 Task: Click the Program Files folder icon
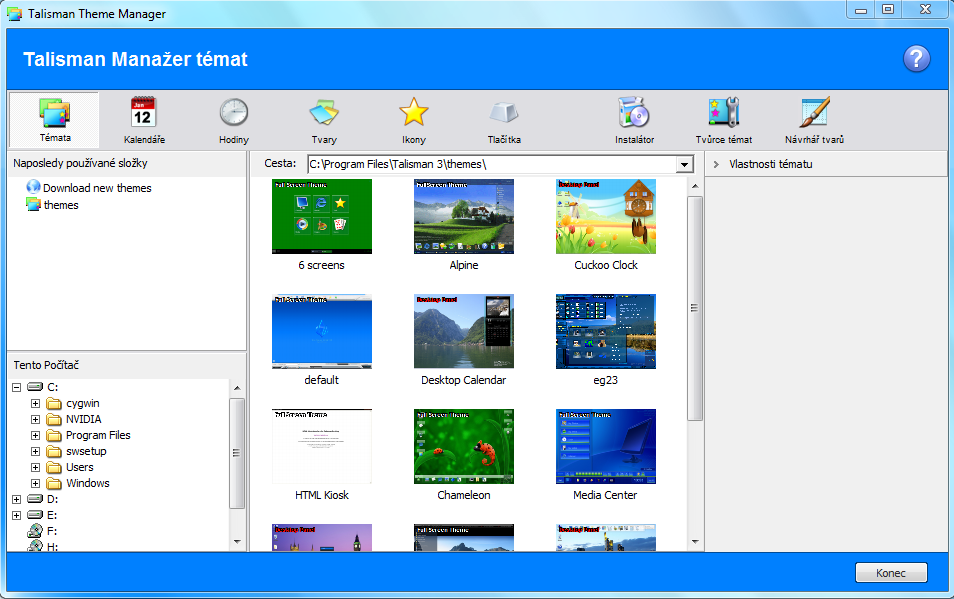(x=55, y=435)
